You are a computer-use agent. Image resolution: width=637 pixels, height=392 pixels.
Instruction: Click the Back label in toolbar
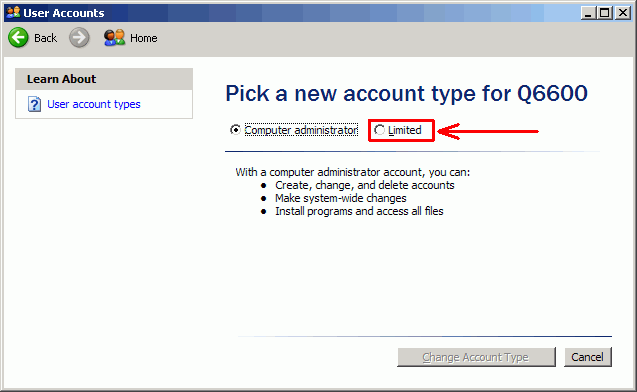coord(46,38)
